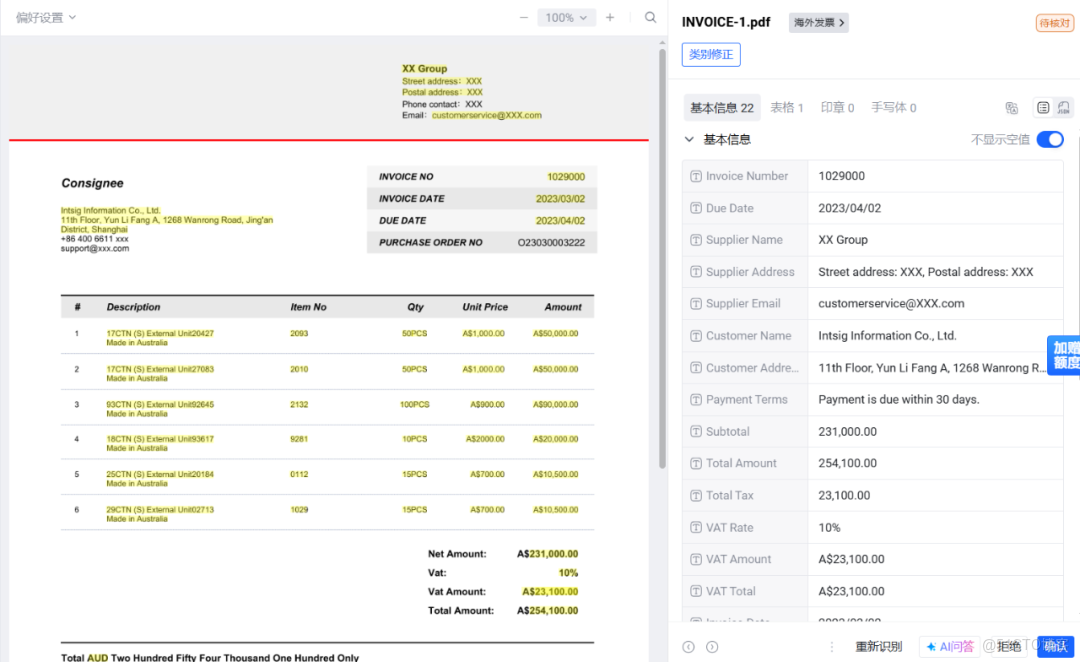Open the 海外发票 type selector

(817, 20)
